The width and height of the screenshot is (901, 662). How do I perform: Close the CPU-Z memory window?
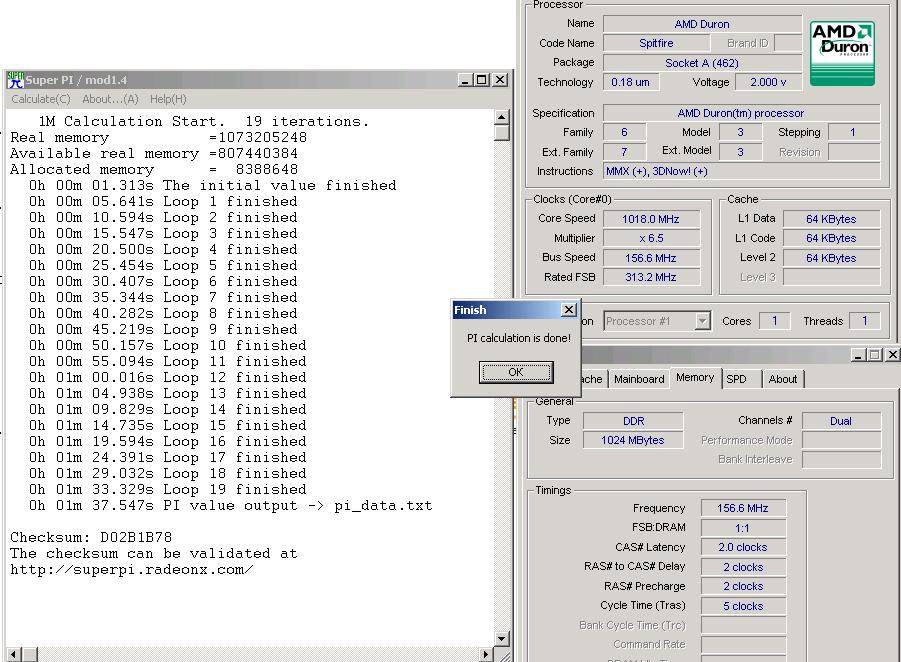892,355
